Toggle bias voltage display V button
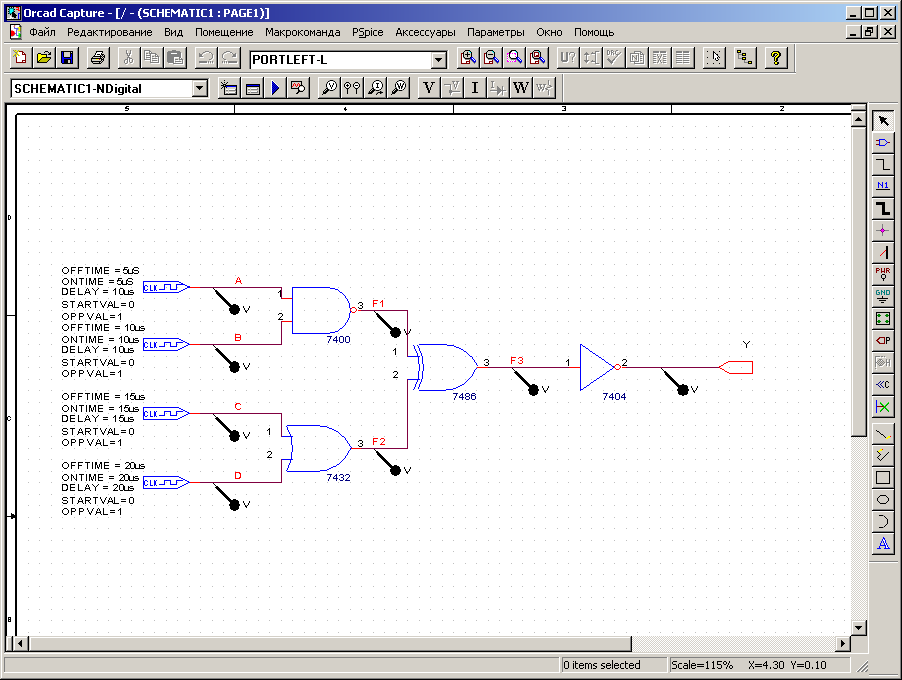This screenshot has height=680, width=902. pyautogui.click(x=429, y=88)
